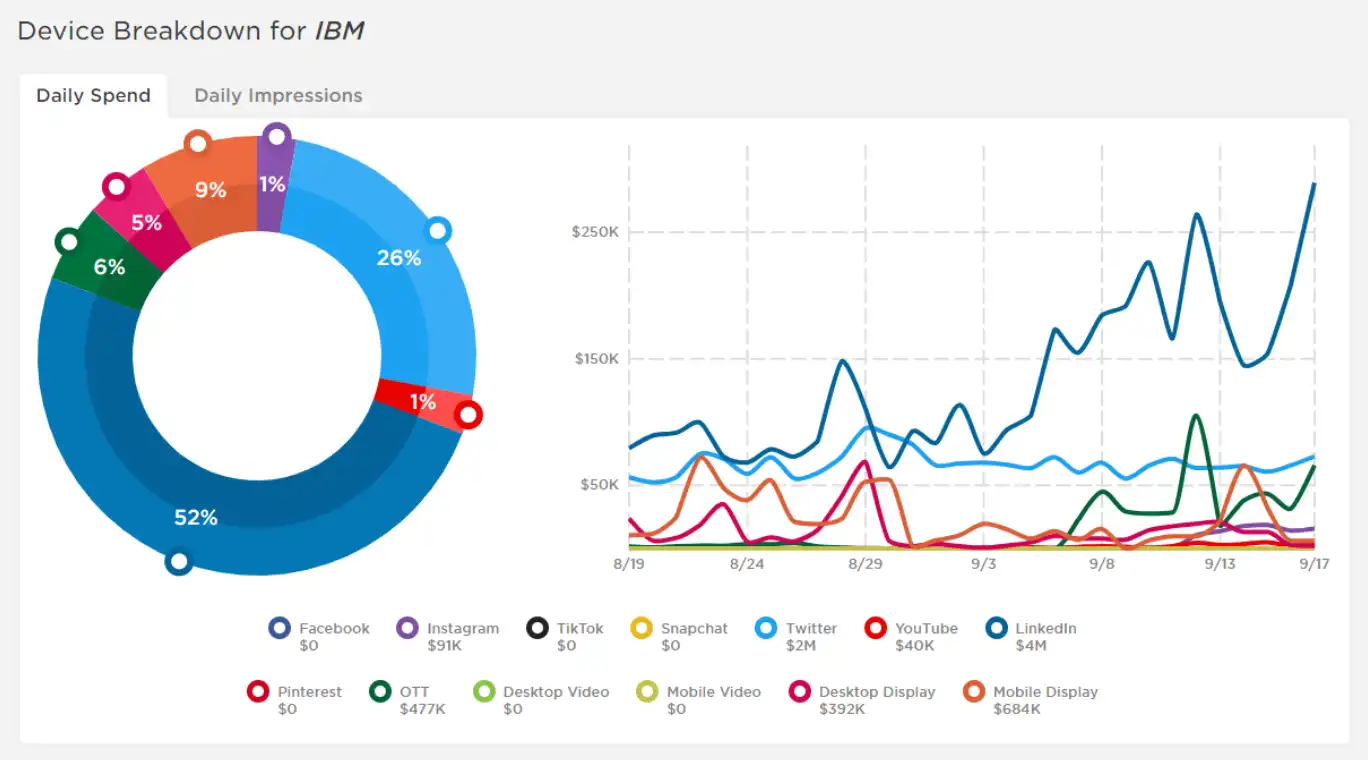1368x760 pixels.
Task: Click the green marker on the donut
Action: point(68,241)
